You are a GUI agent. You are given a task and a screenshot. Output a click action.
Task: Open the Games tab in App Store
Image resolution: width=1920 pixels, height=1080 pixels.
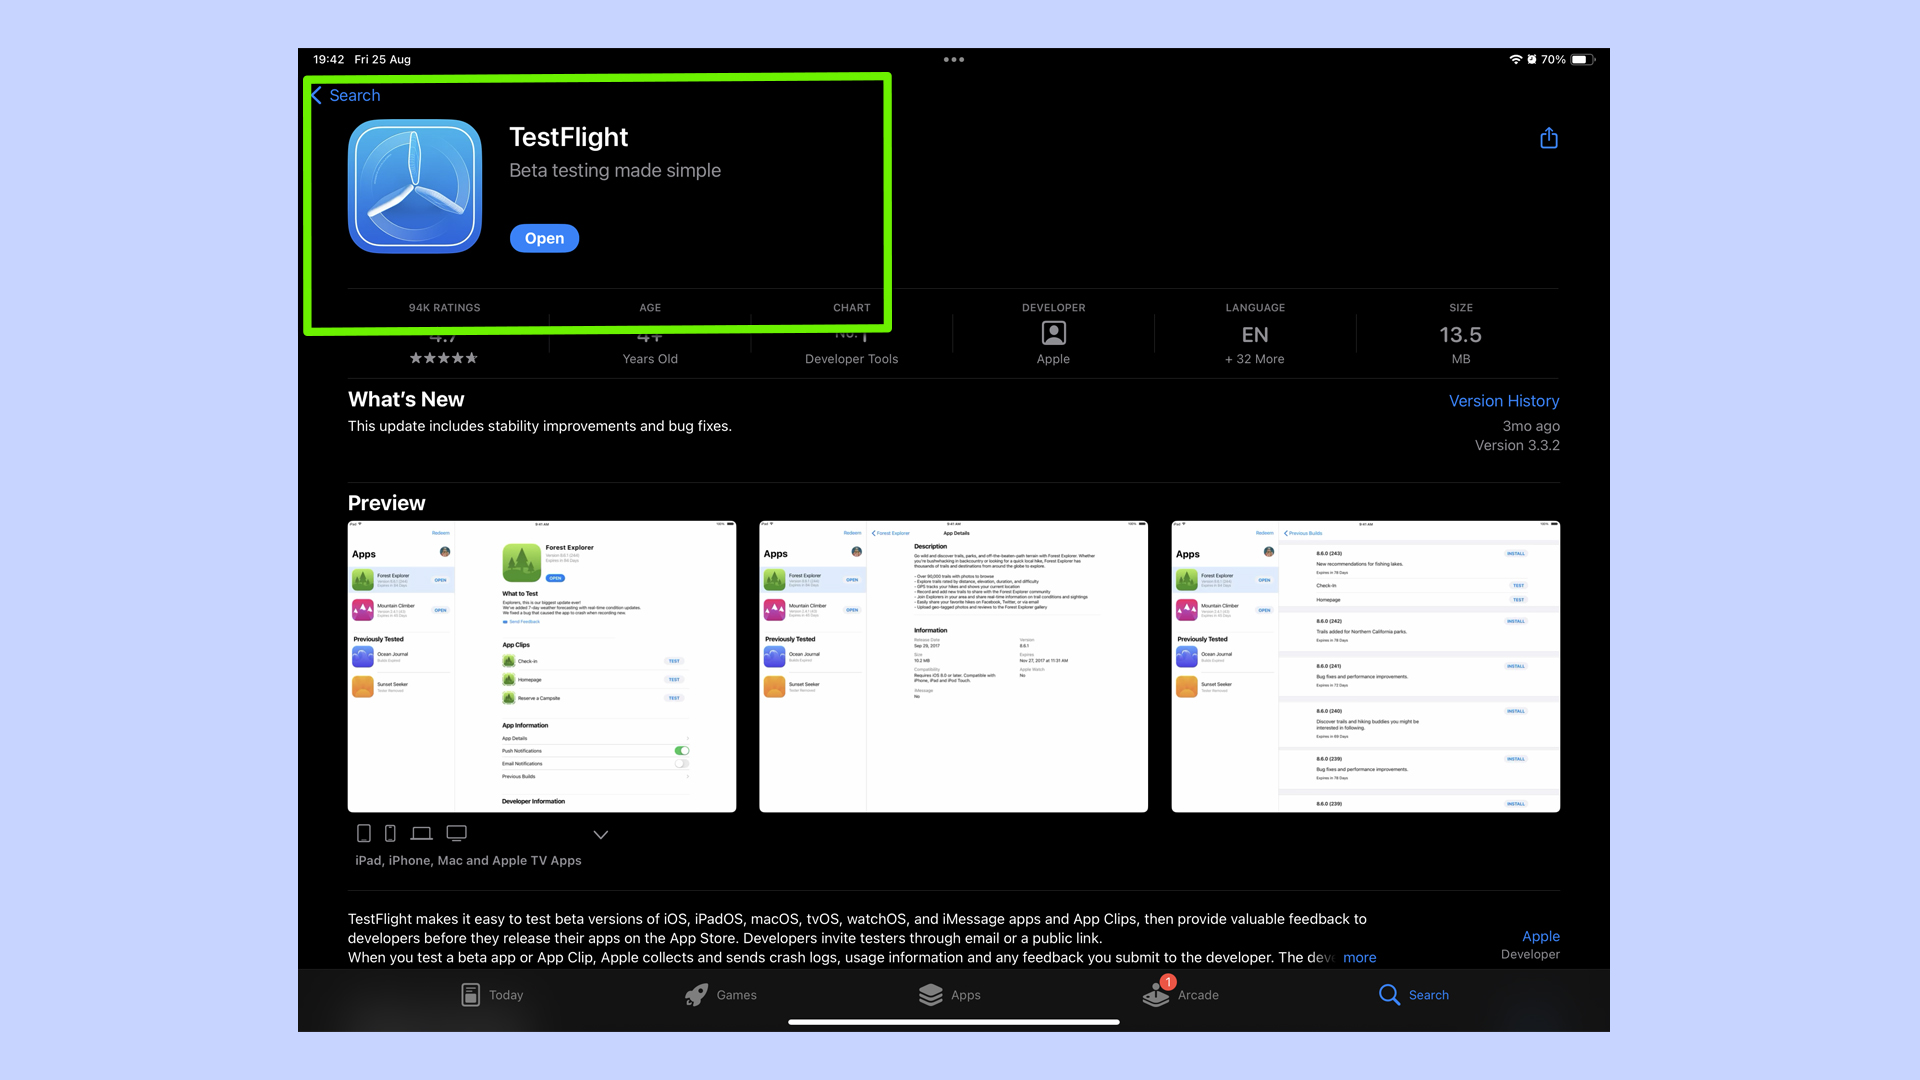pos(736,994)
